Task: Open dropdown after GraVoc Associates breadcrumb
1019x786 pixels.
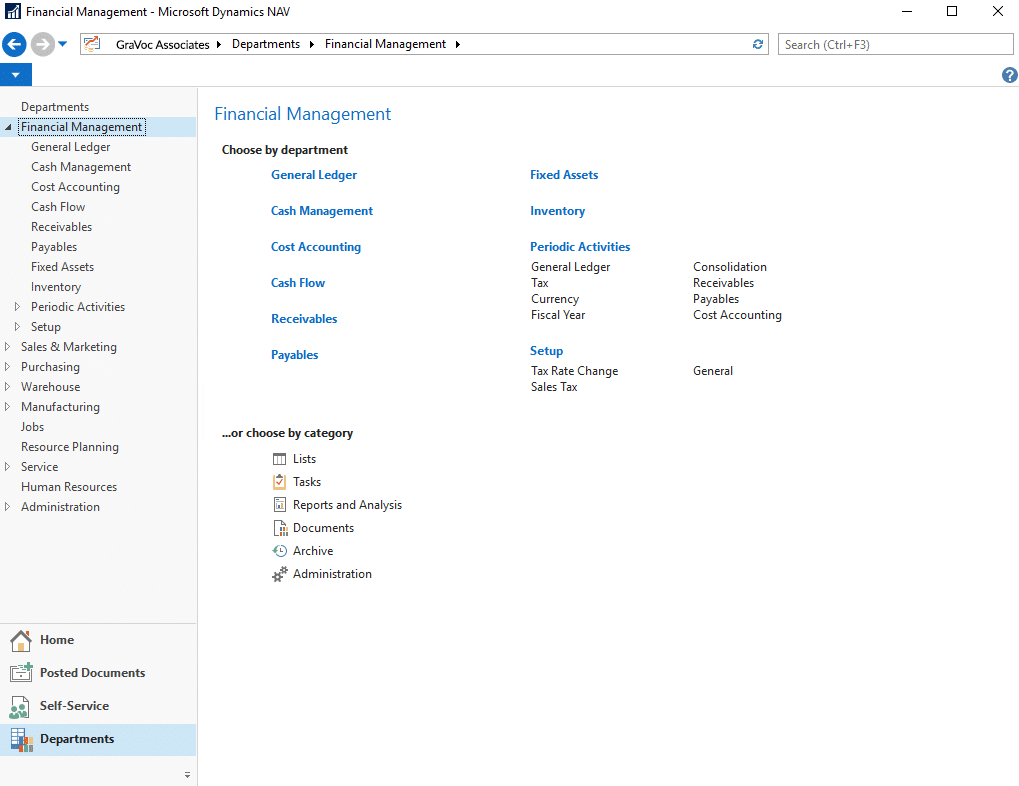Action: (x=218, y=44)
